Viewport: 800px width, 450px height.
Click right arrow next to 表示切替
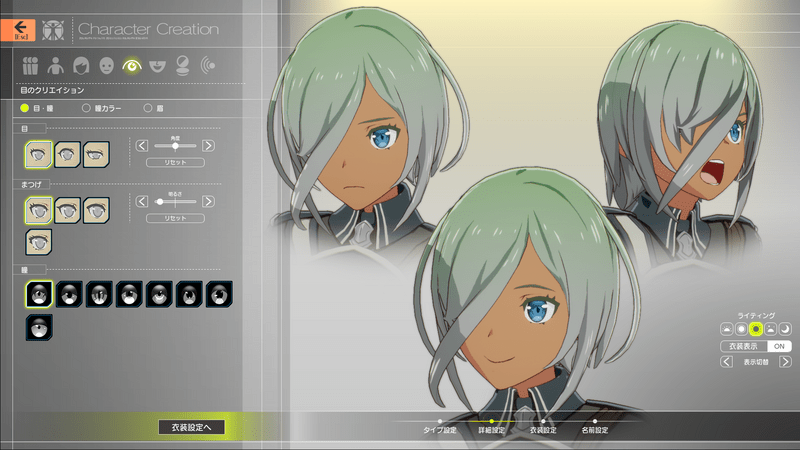click(x=784, y=362)
